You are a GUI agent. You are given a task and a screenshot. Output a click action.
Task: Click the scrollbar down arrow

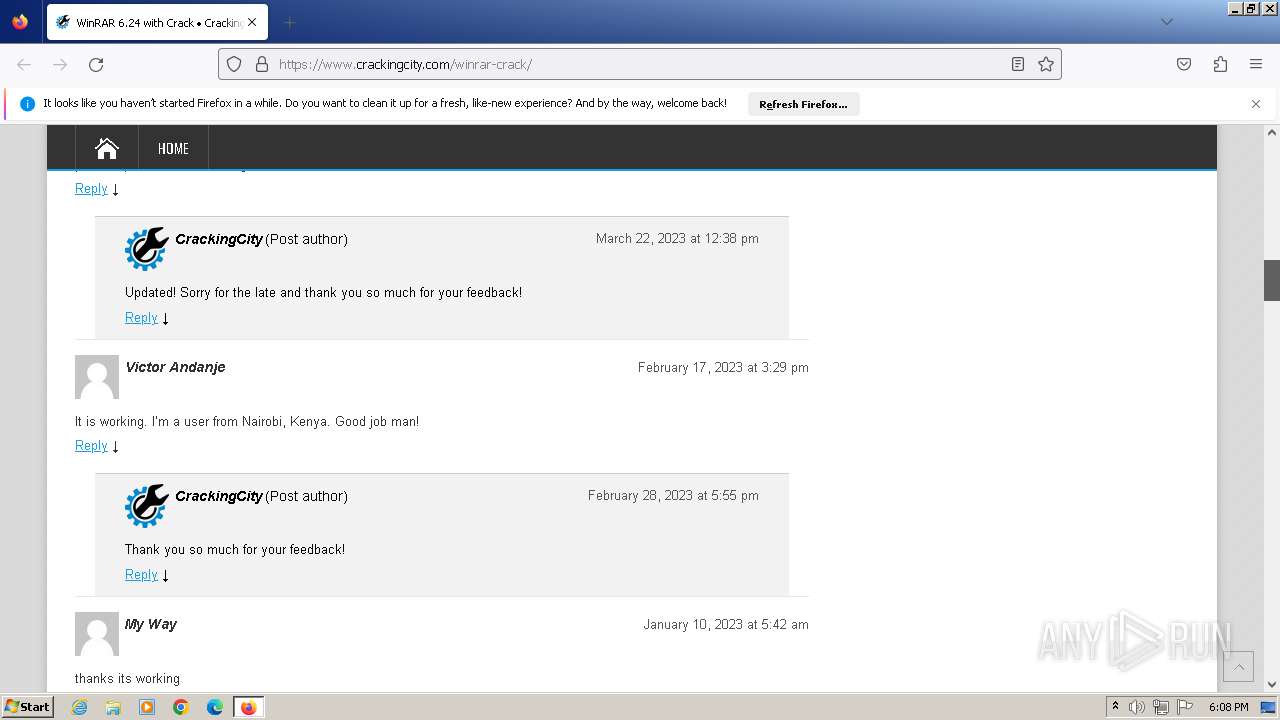(1272, 684)
